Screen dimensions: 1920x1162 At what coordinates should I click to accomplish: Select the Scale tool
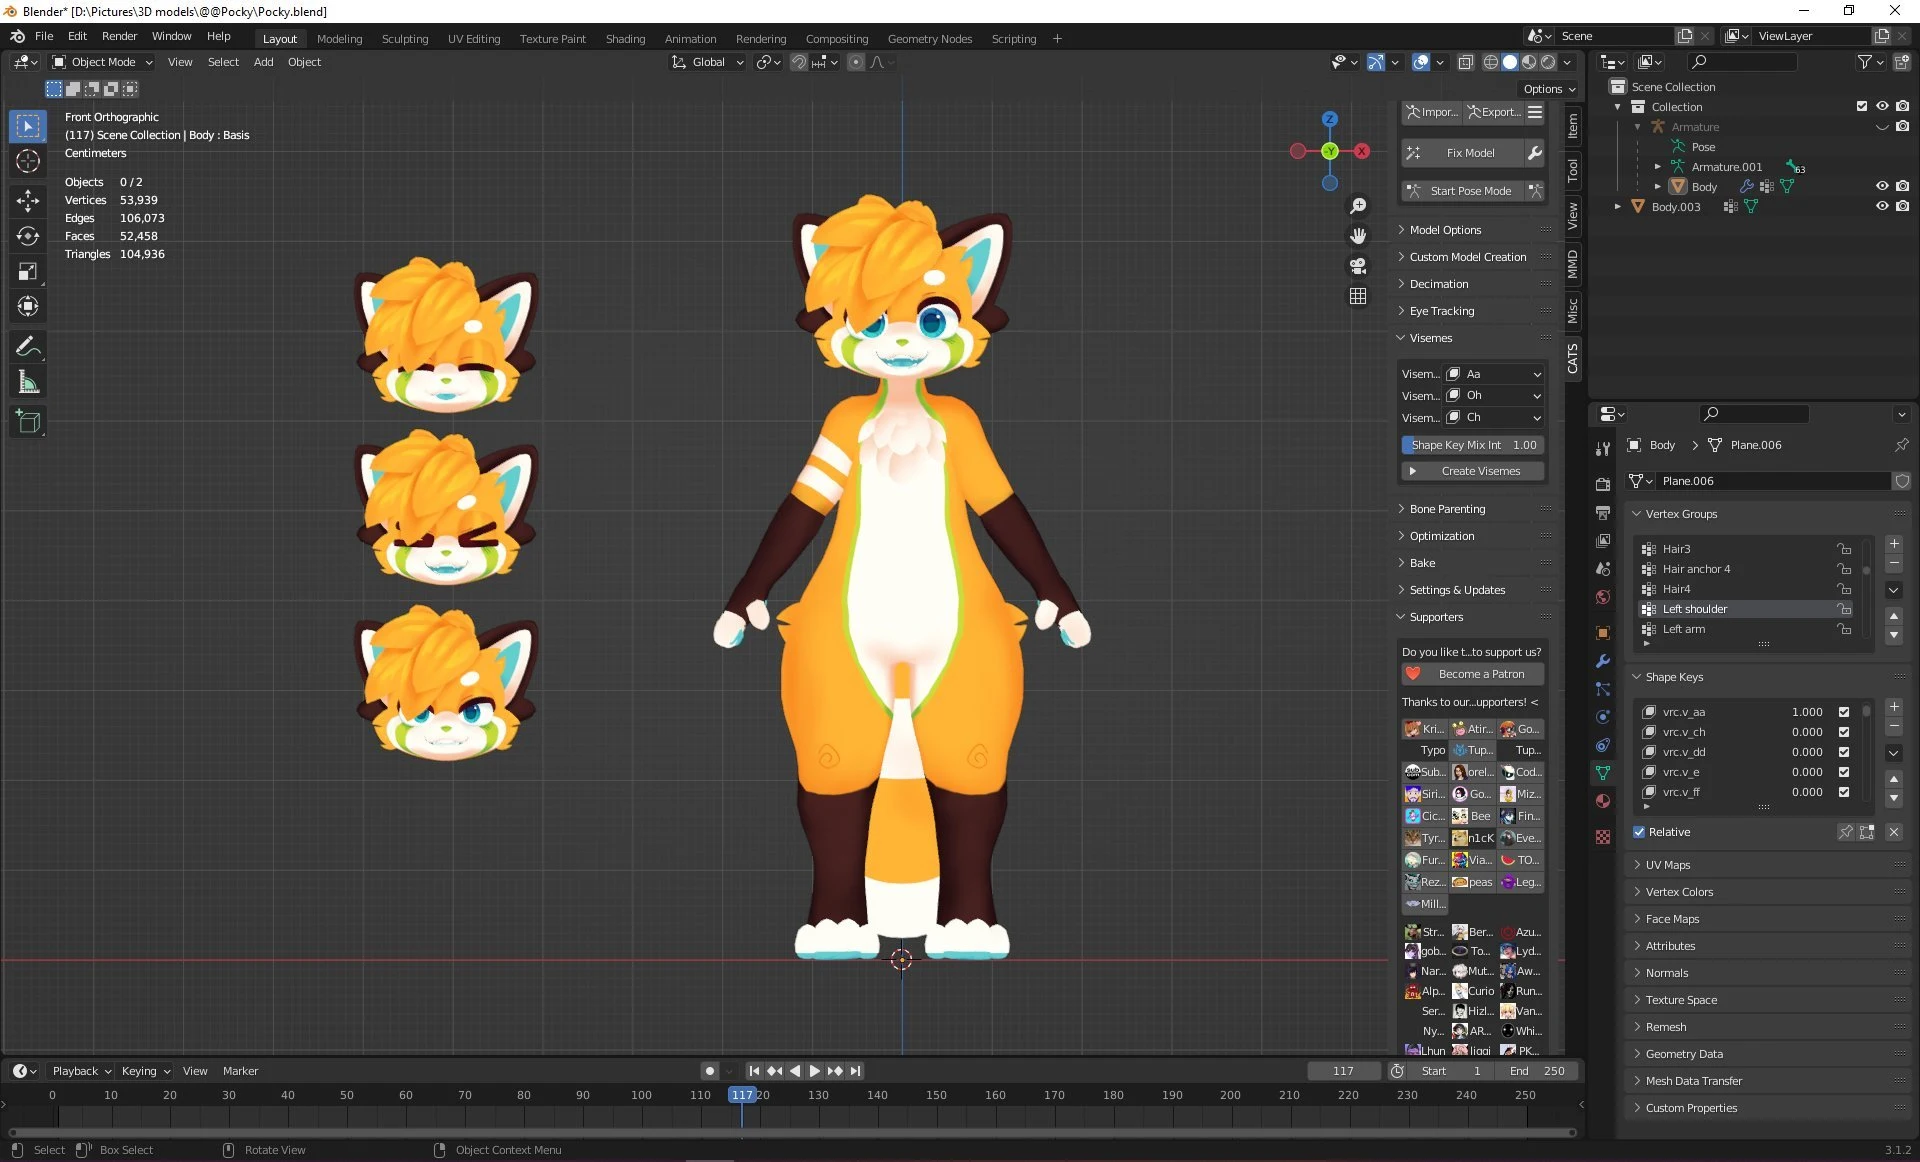click(28, 271)
